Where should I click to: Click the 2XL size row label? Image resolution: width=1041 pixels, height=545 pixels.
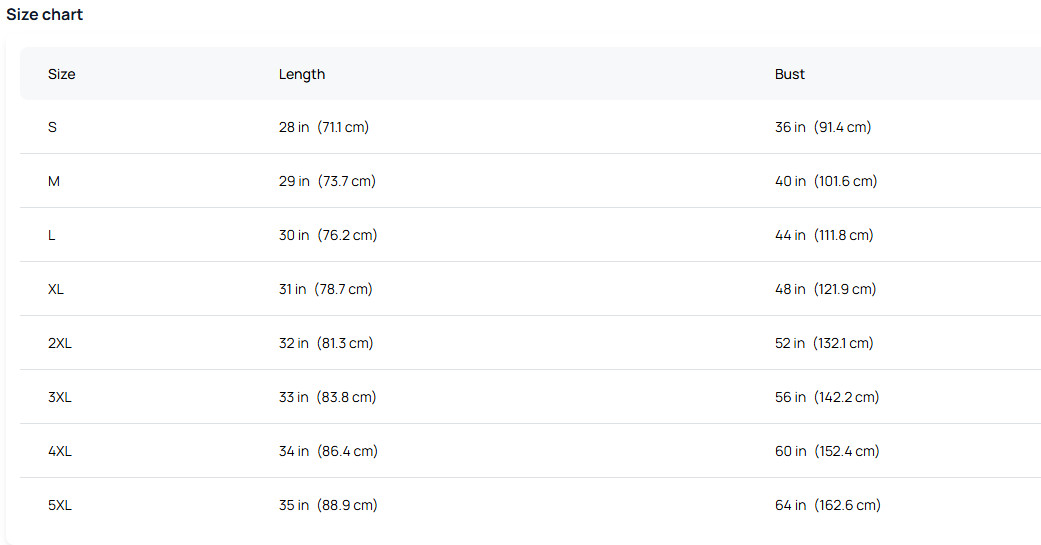point(60,344)
